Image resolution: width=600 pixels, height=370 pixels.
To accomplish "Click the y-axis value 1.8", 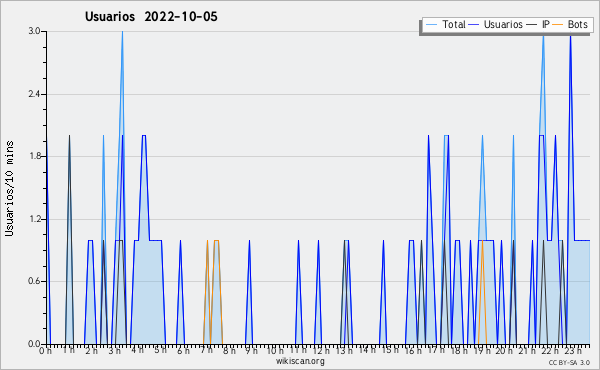I will coord(34,156).
